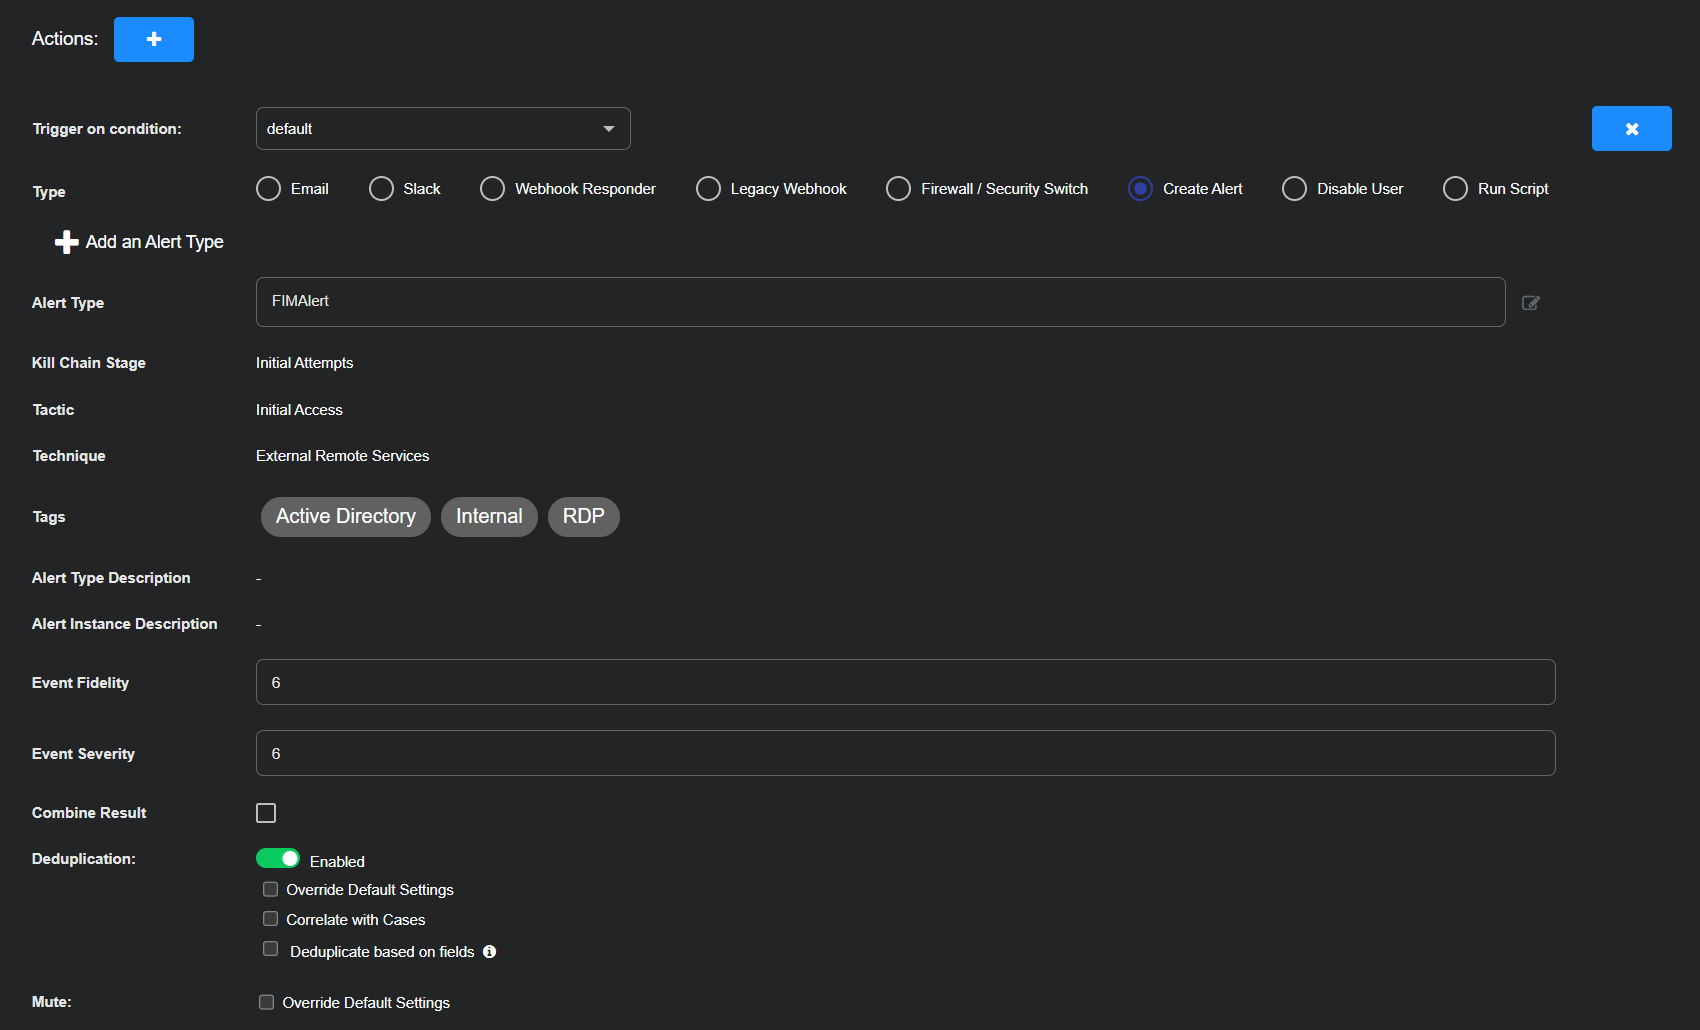Select the Legacy Webhook radio button

[x=708, y=189]
